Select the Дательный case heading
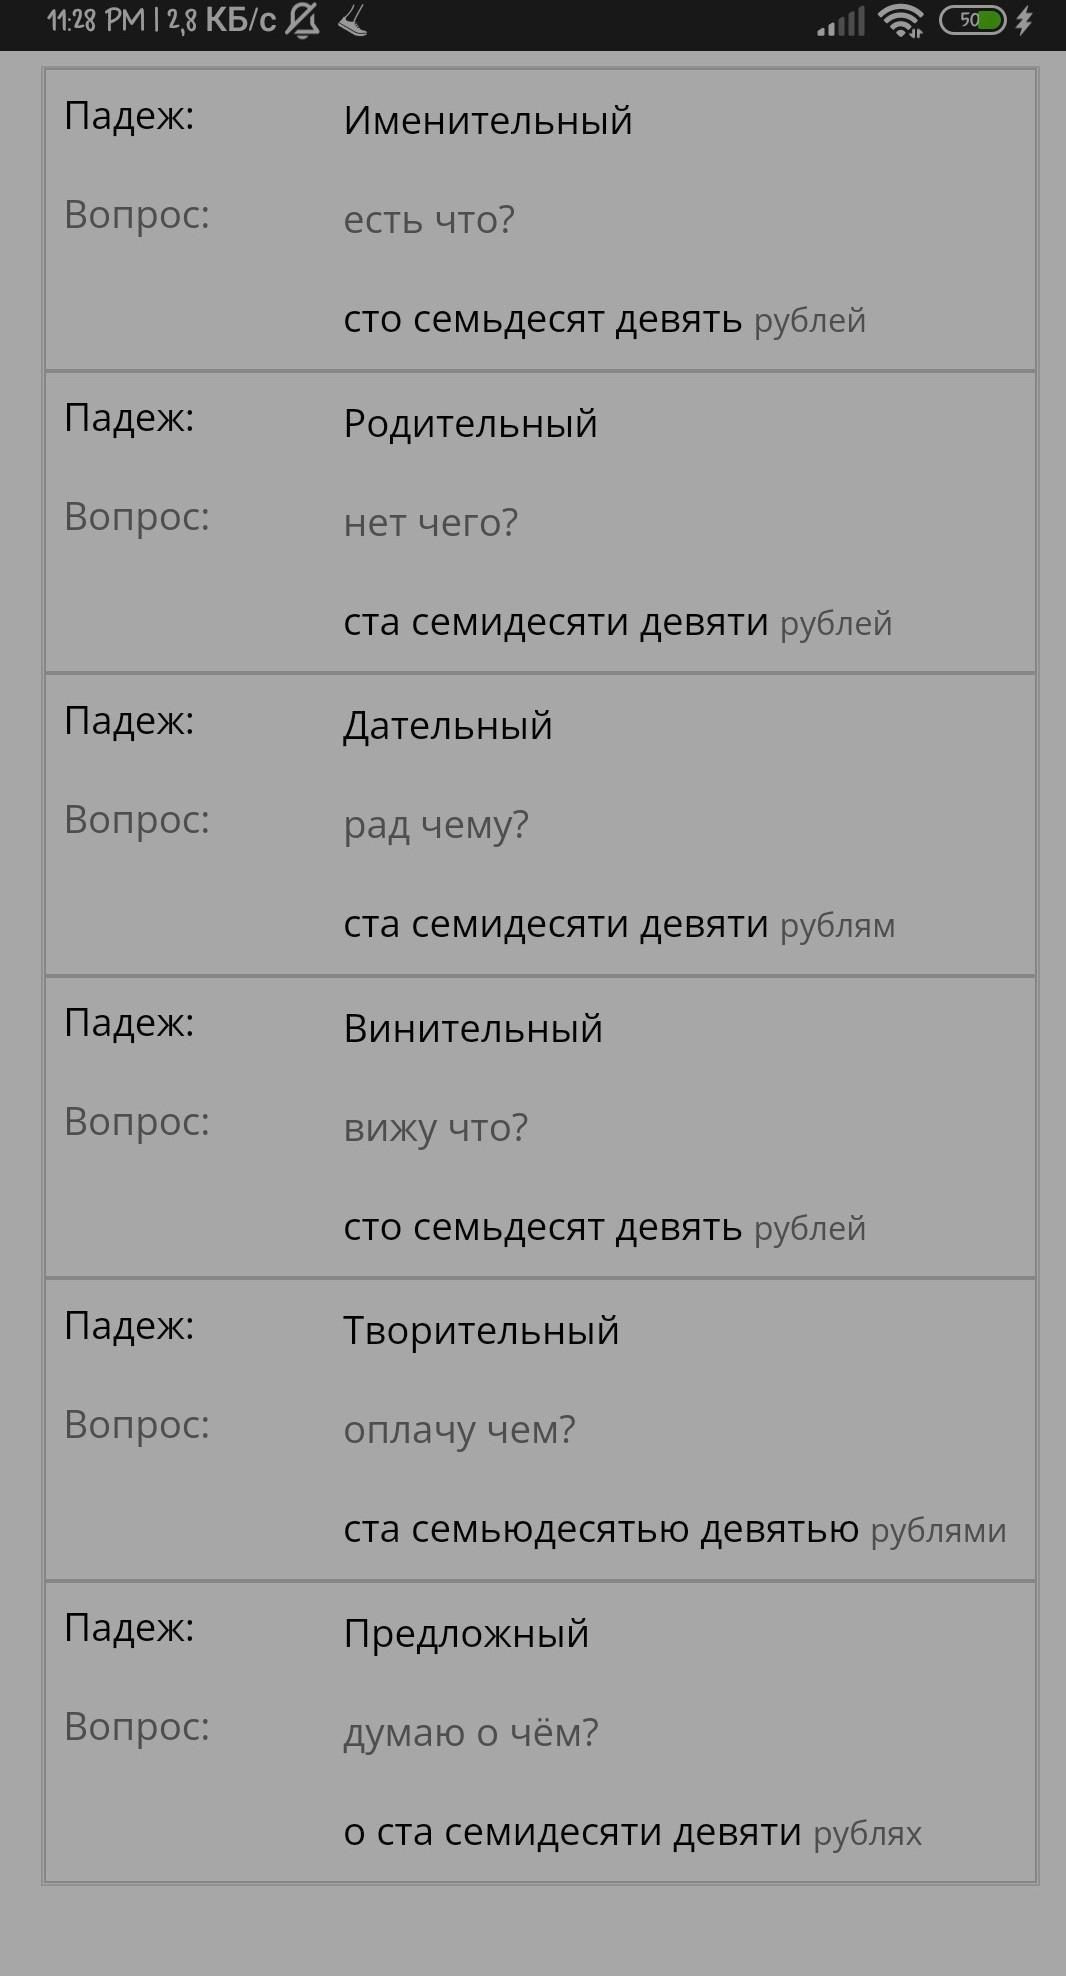 click(448, 726)
